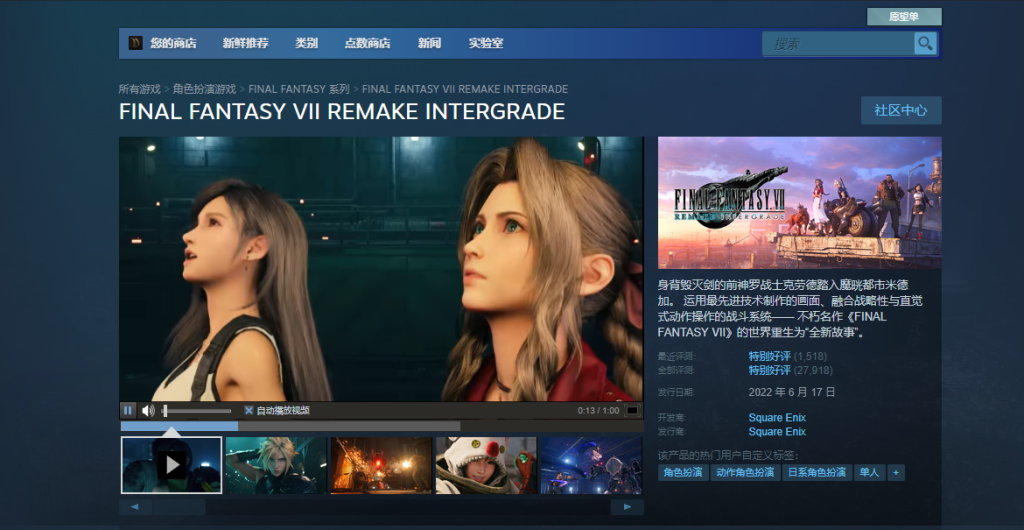Click the magnifier search button
This screenshot has width=1024, height=530.
(925, 44)
